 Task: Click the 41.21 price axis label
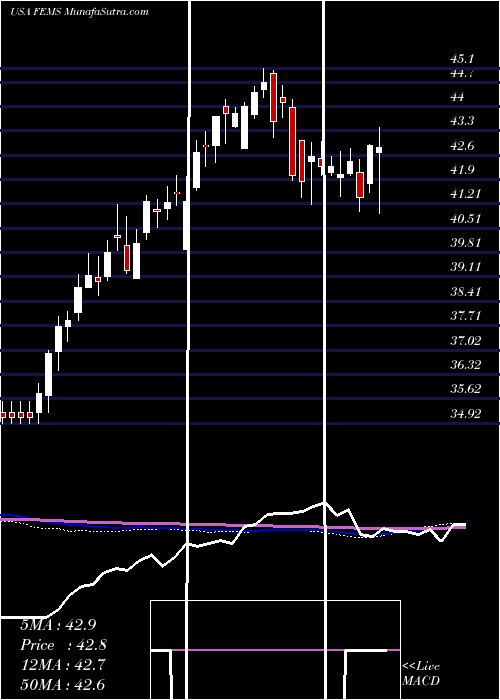pos(465,194)
